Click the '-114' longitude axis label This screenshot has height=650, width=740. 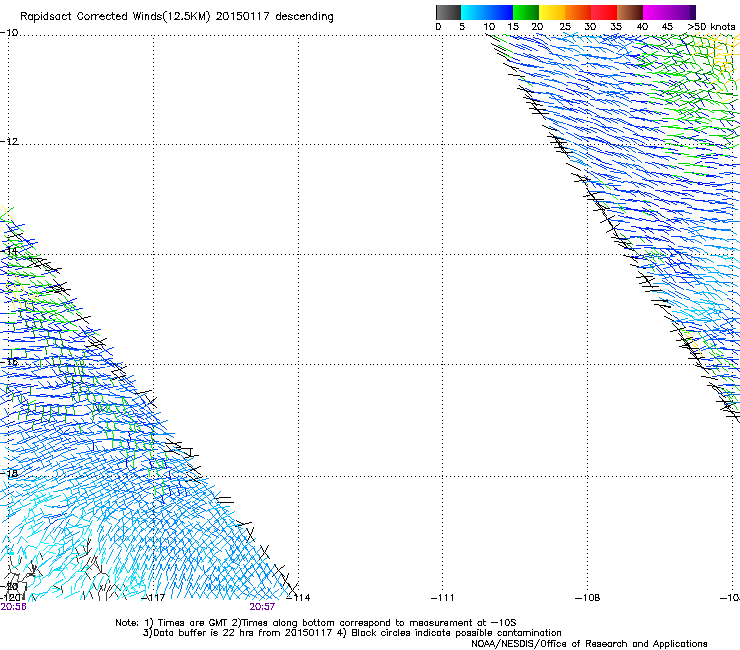[x=298, y=598]
